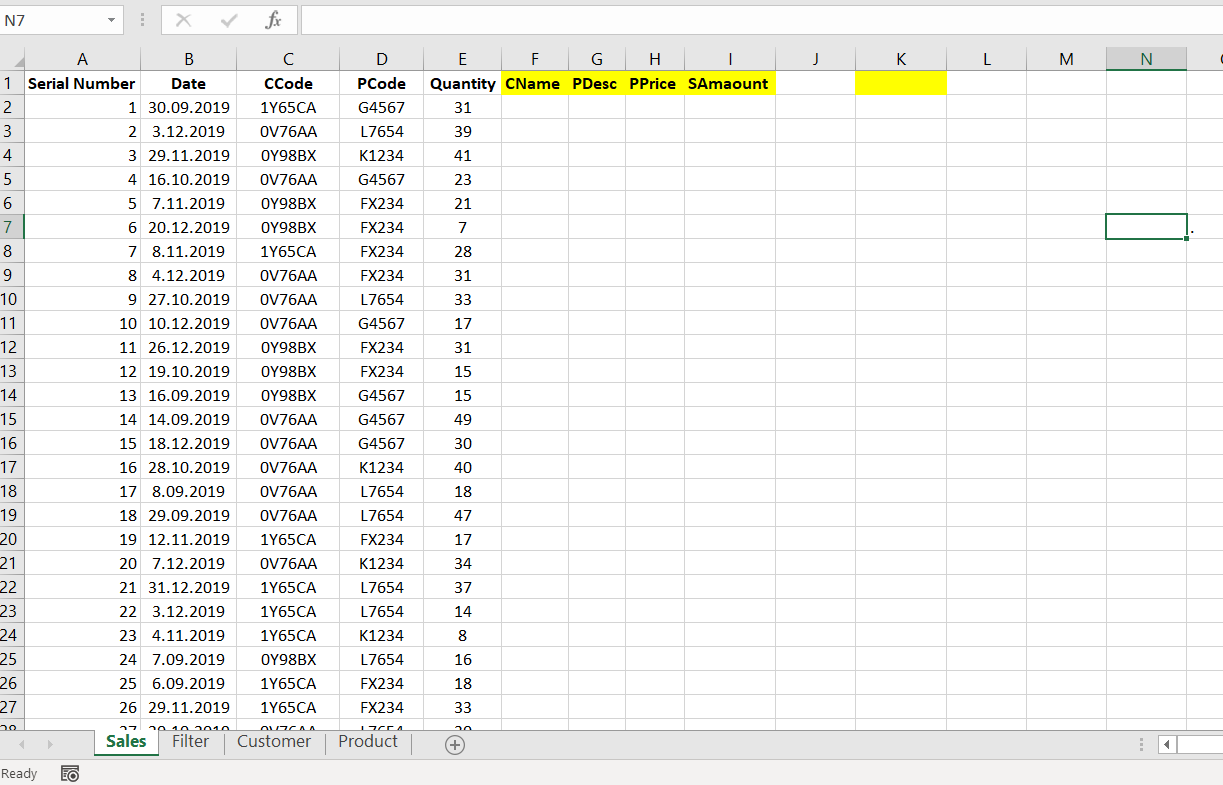The height and width of the screenshot is (785, 1223).
Task: Switch to the Filter sheet tab
Action: coord(190,742)
